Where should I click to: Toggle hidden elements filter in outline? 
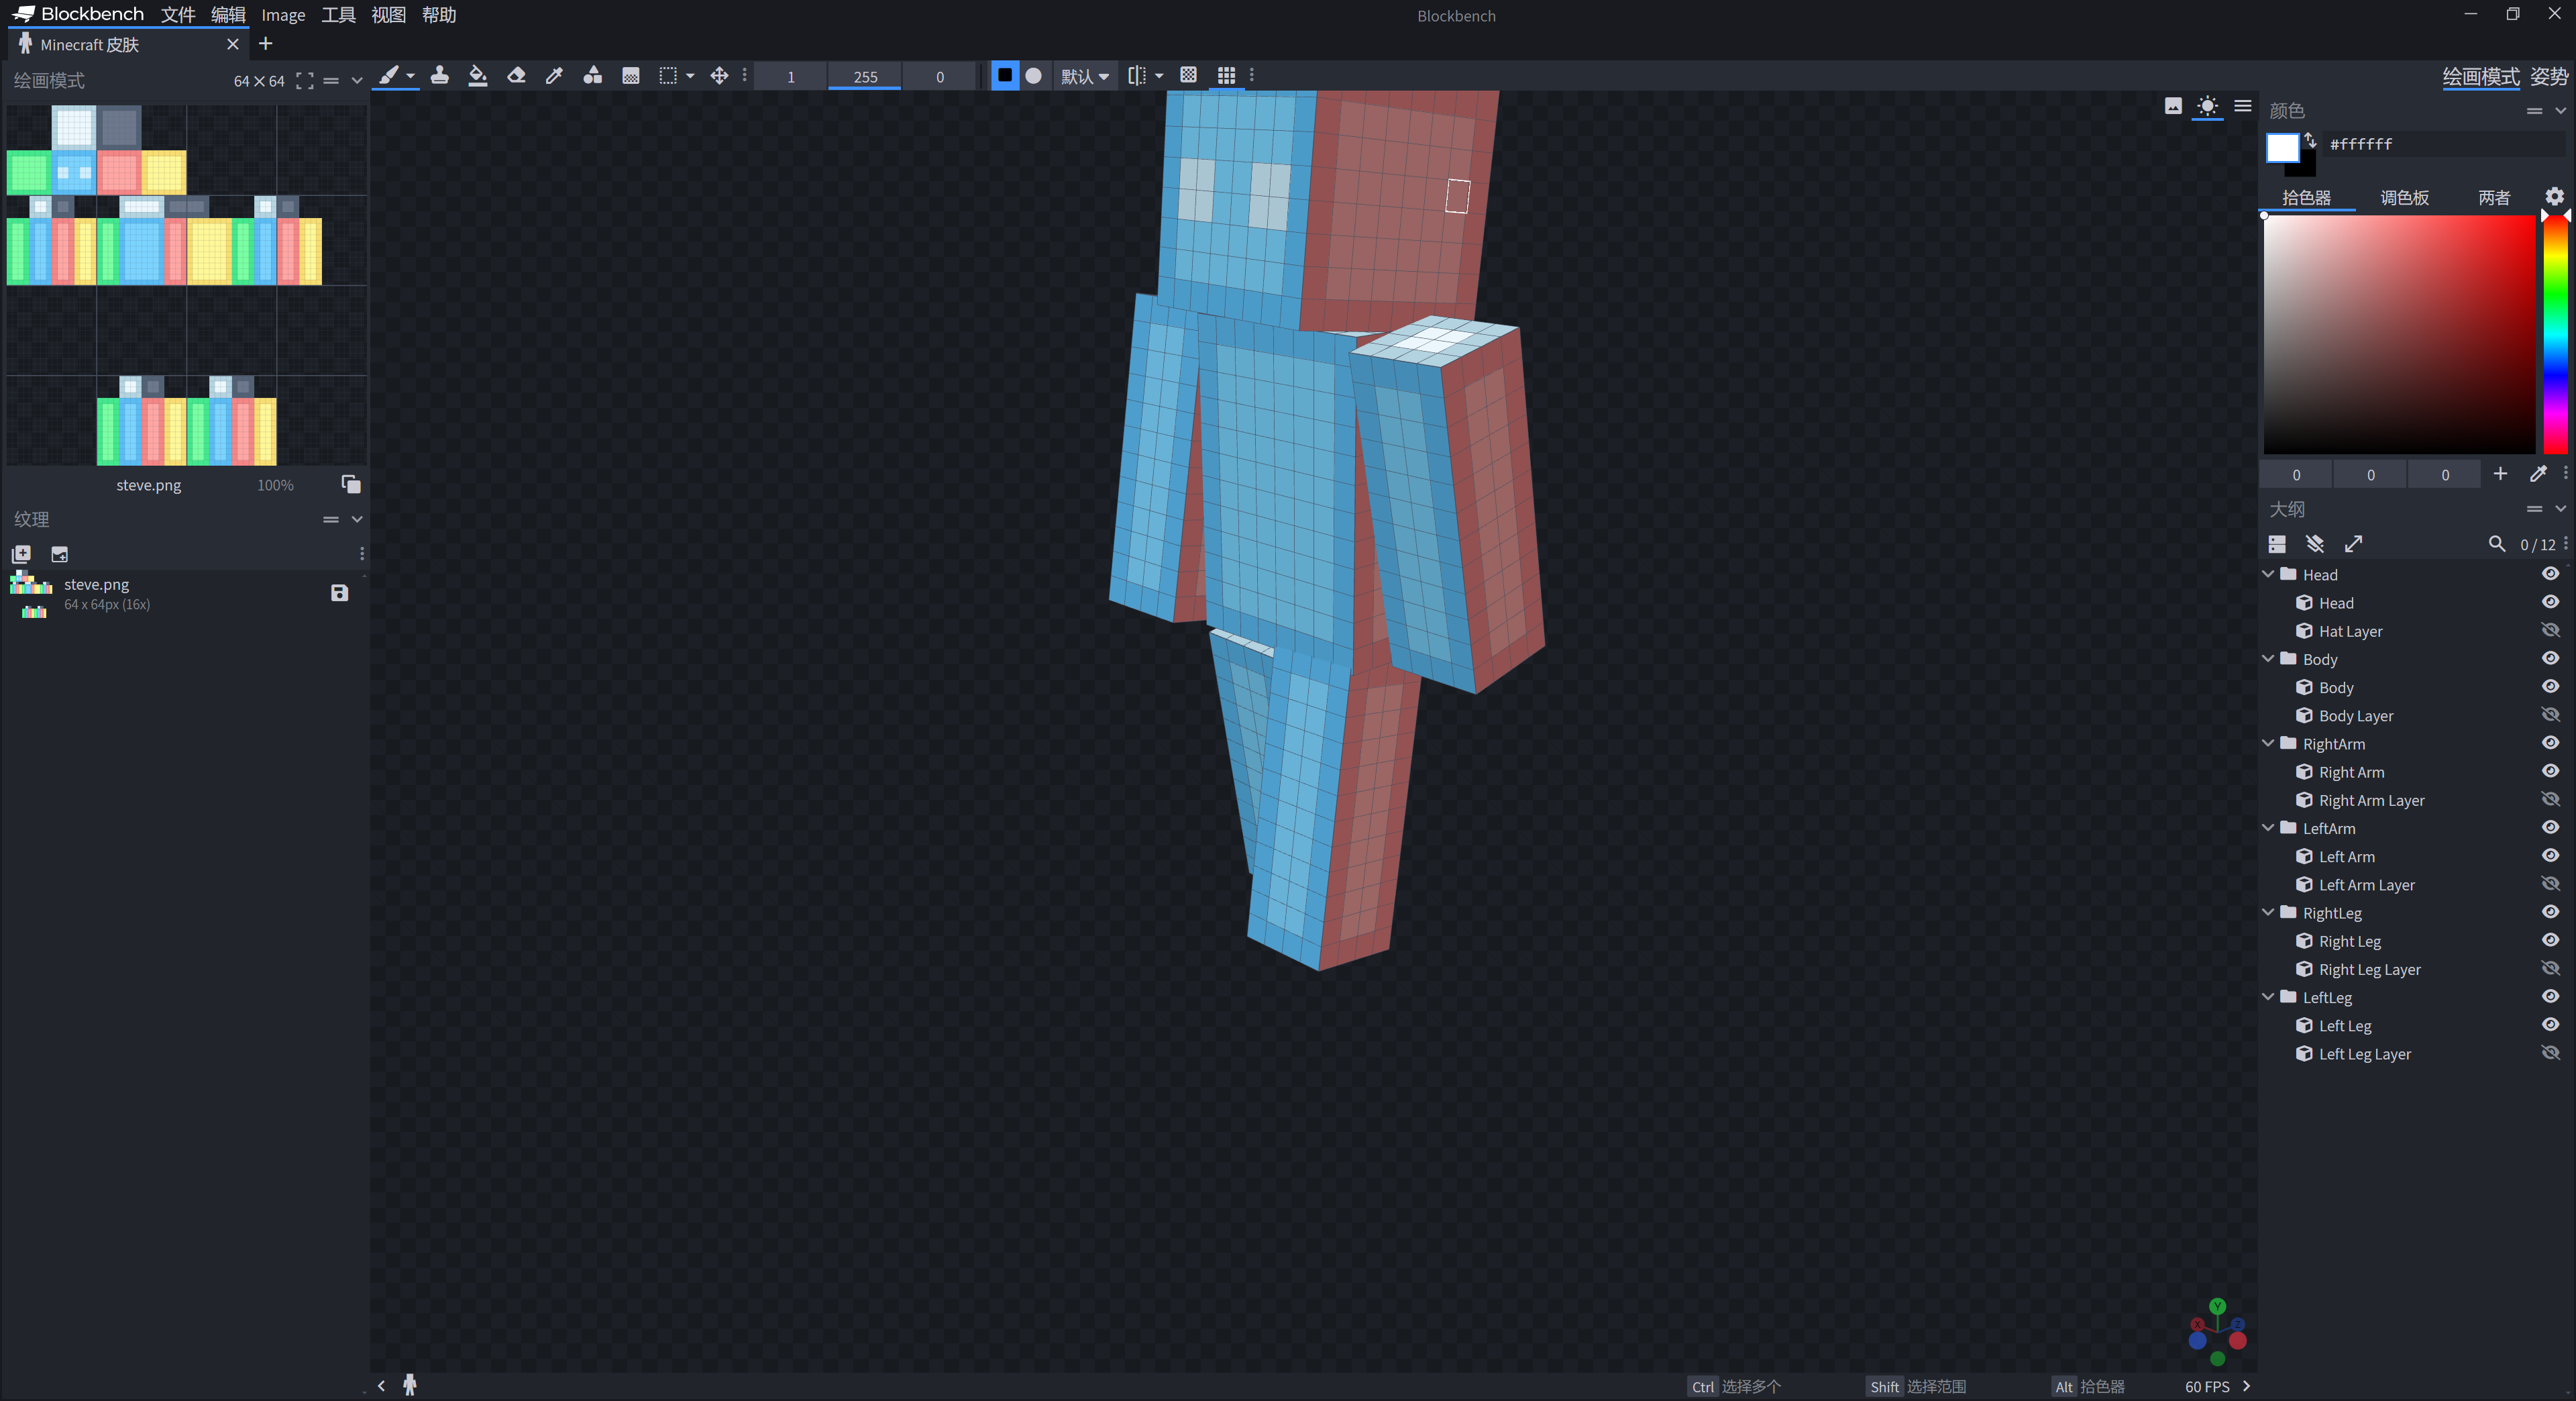[x=2314, y=544]
